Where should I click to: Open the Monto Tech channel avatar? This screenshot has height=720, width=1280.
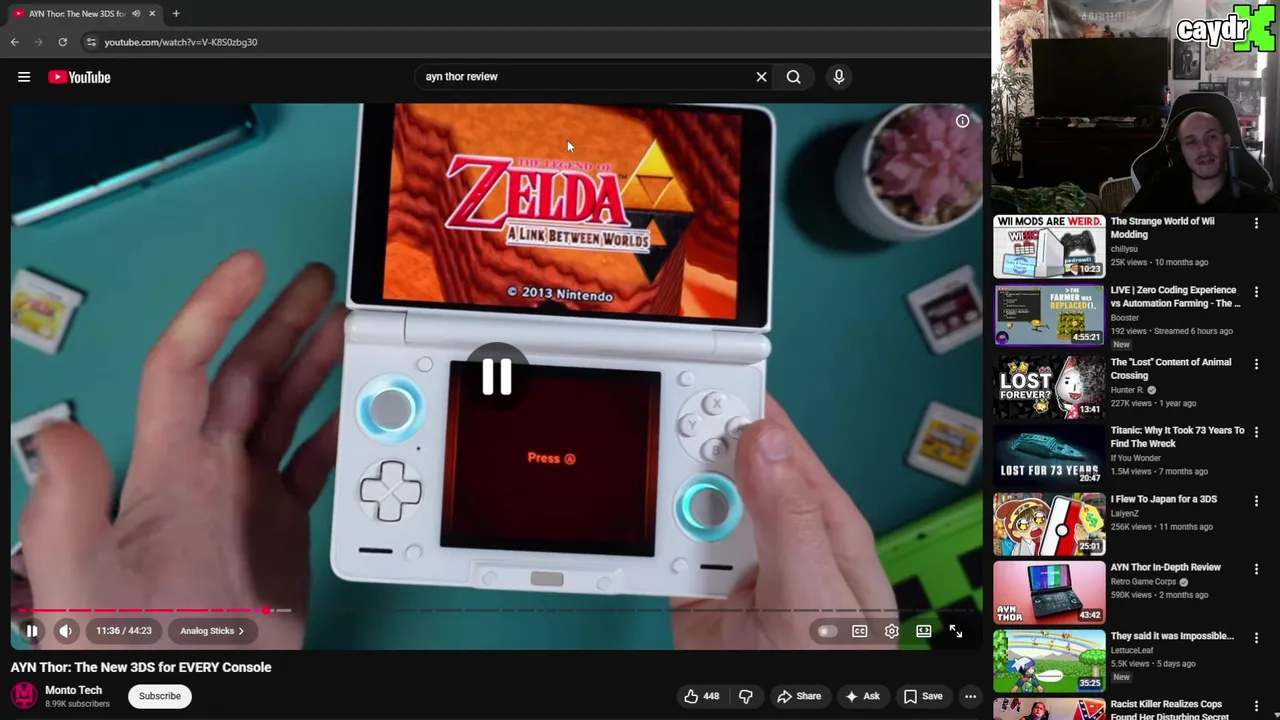24,696
